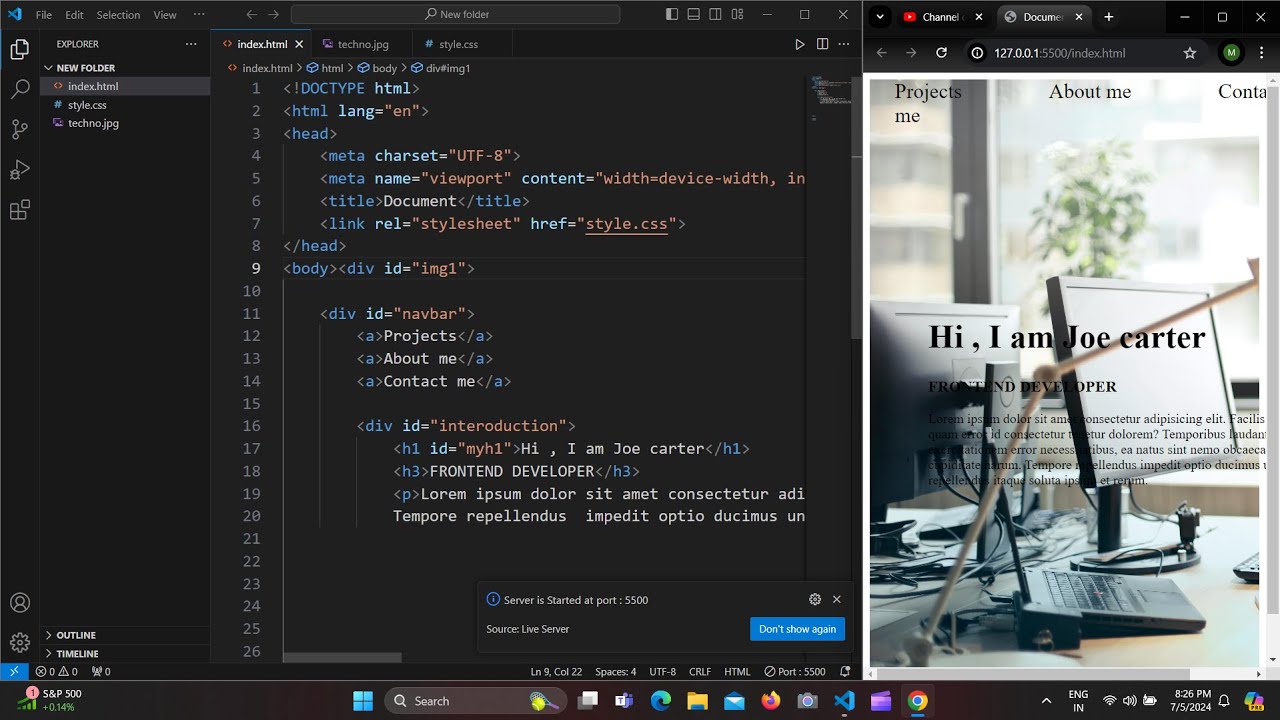Open the html breadcrumb dropdown

pyautogui.click(x=325, y=68)
